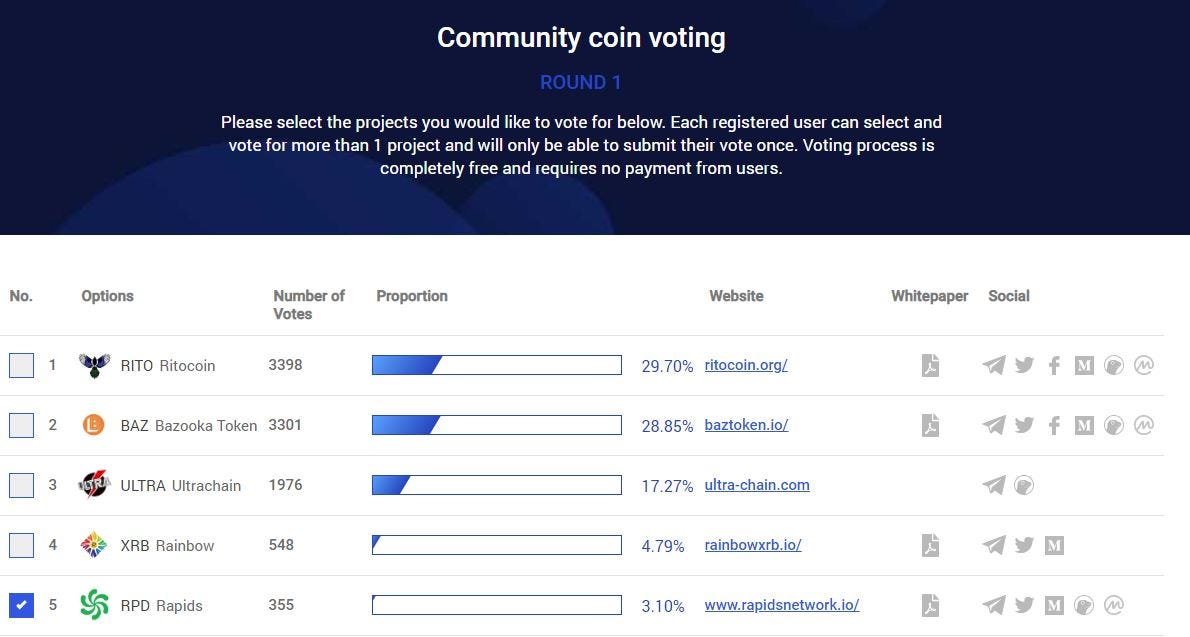Follow the www.rapidsnetwork.io link
Image resolution: width=1190 pixels, height=637 pixels.
781,605
